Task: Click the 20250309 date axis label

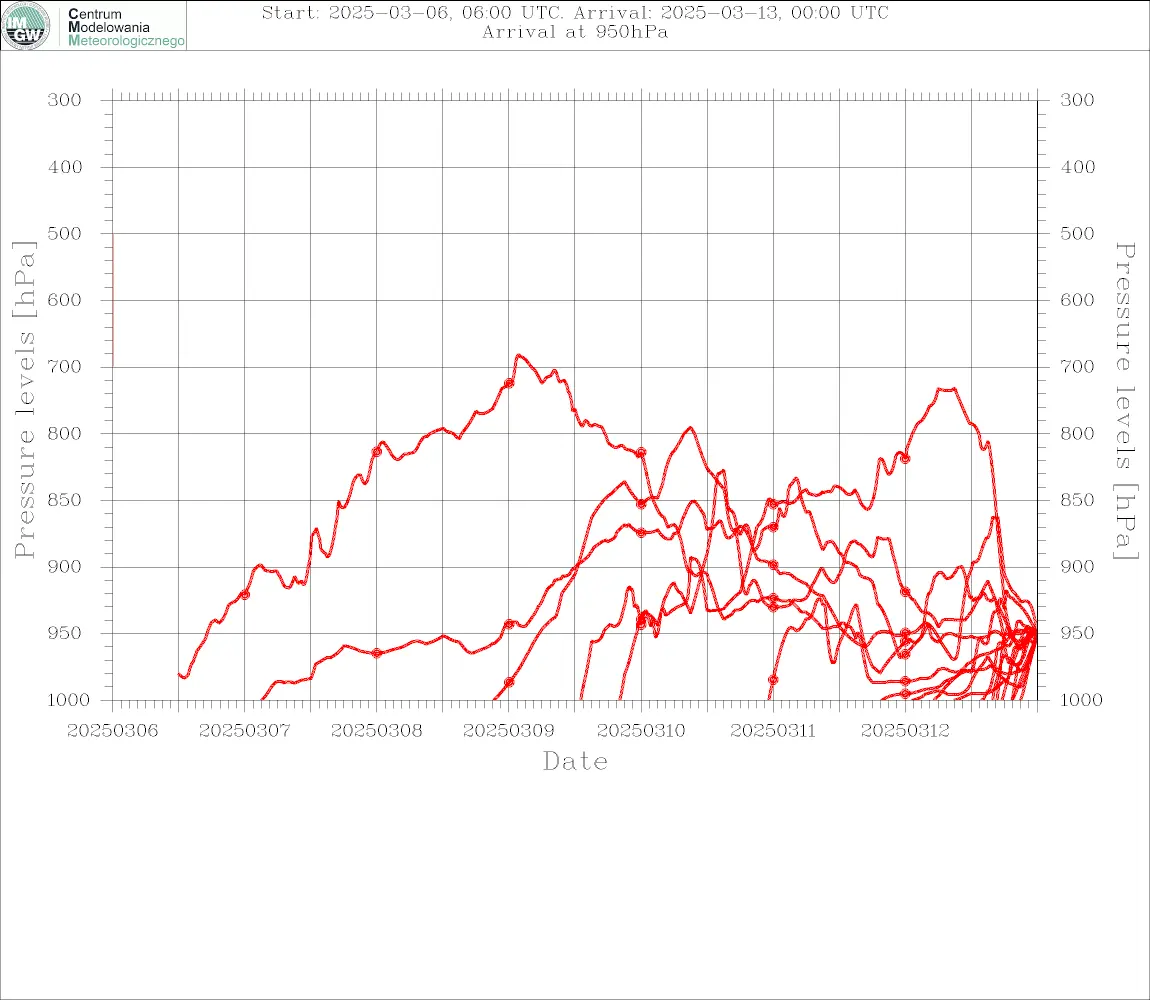Action: pos(508,731)
